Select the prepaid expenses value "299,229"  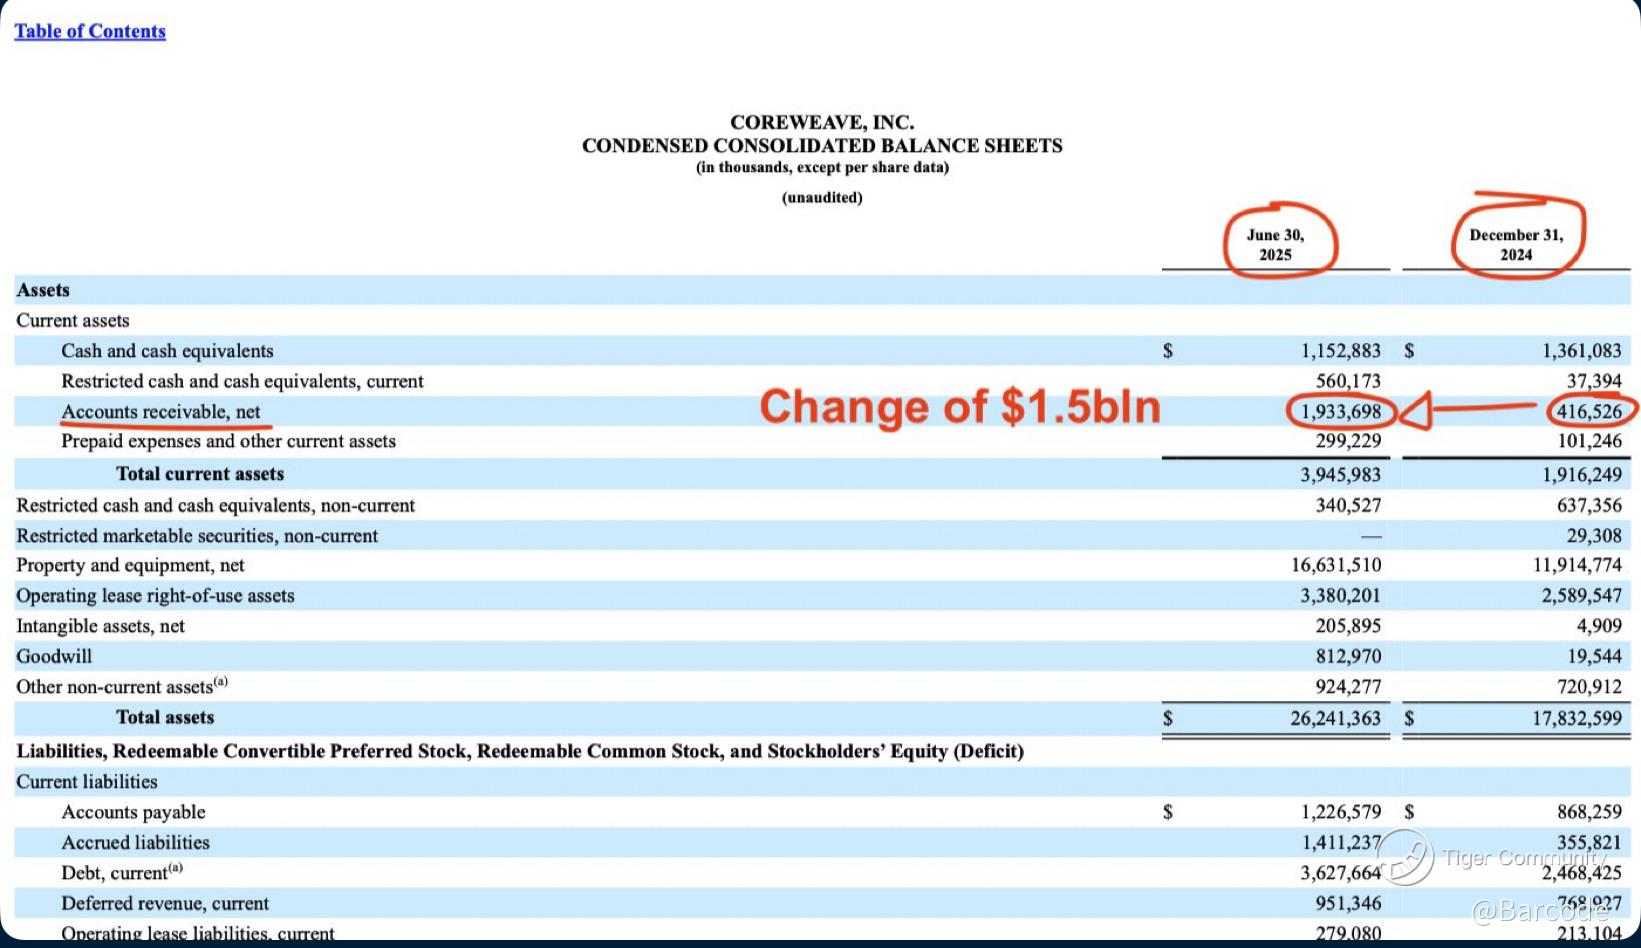[1348, 441]
